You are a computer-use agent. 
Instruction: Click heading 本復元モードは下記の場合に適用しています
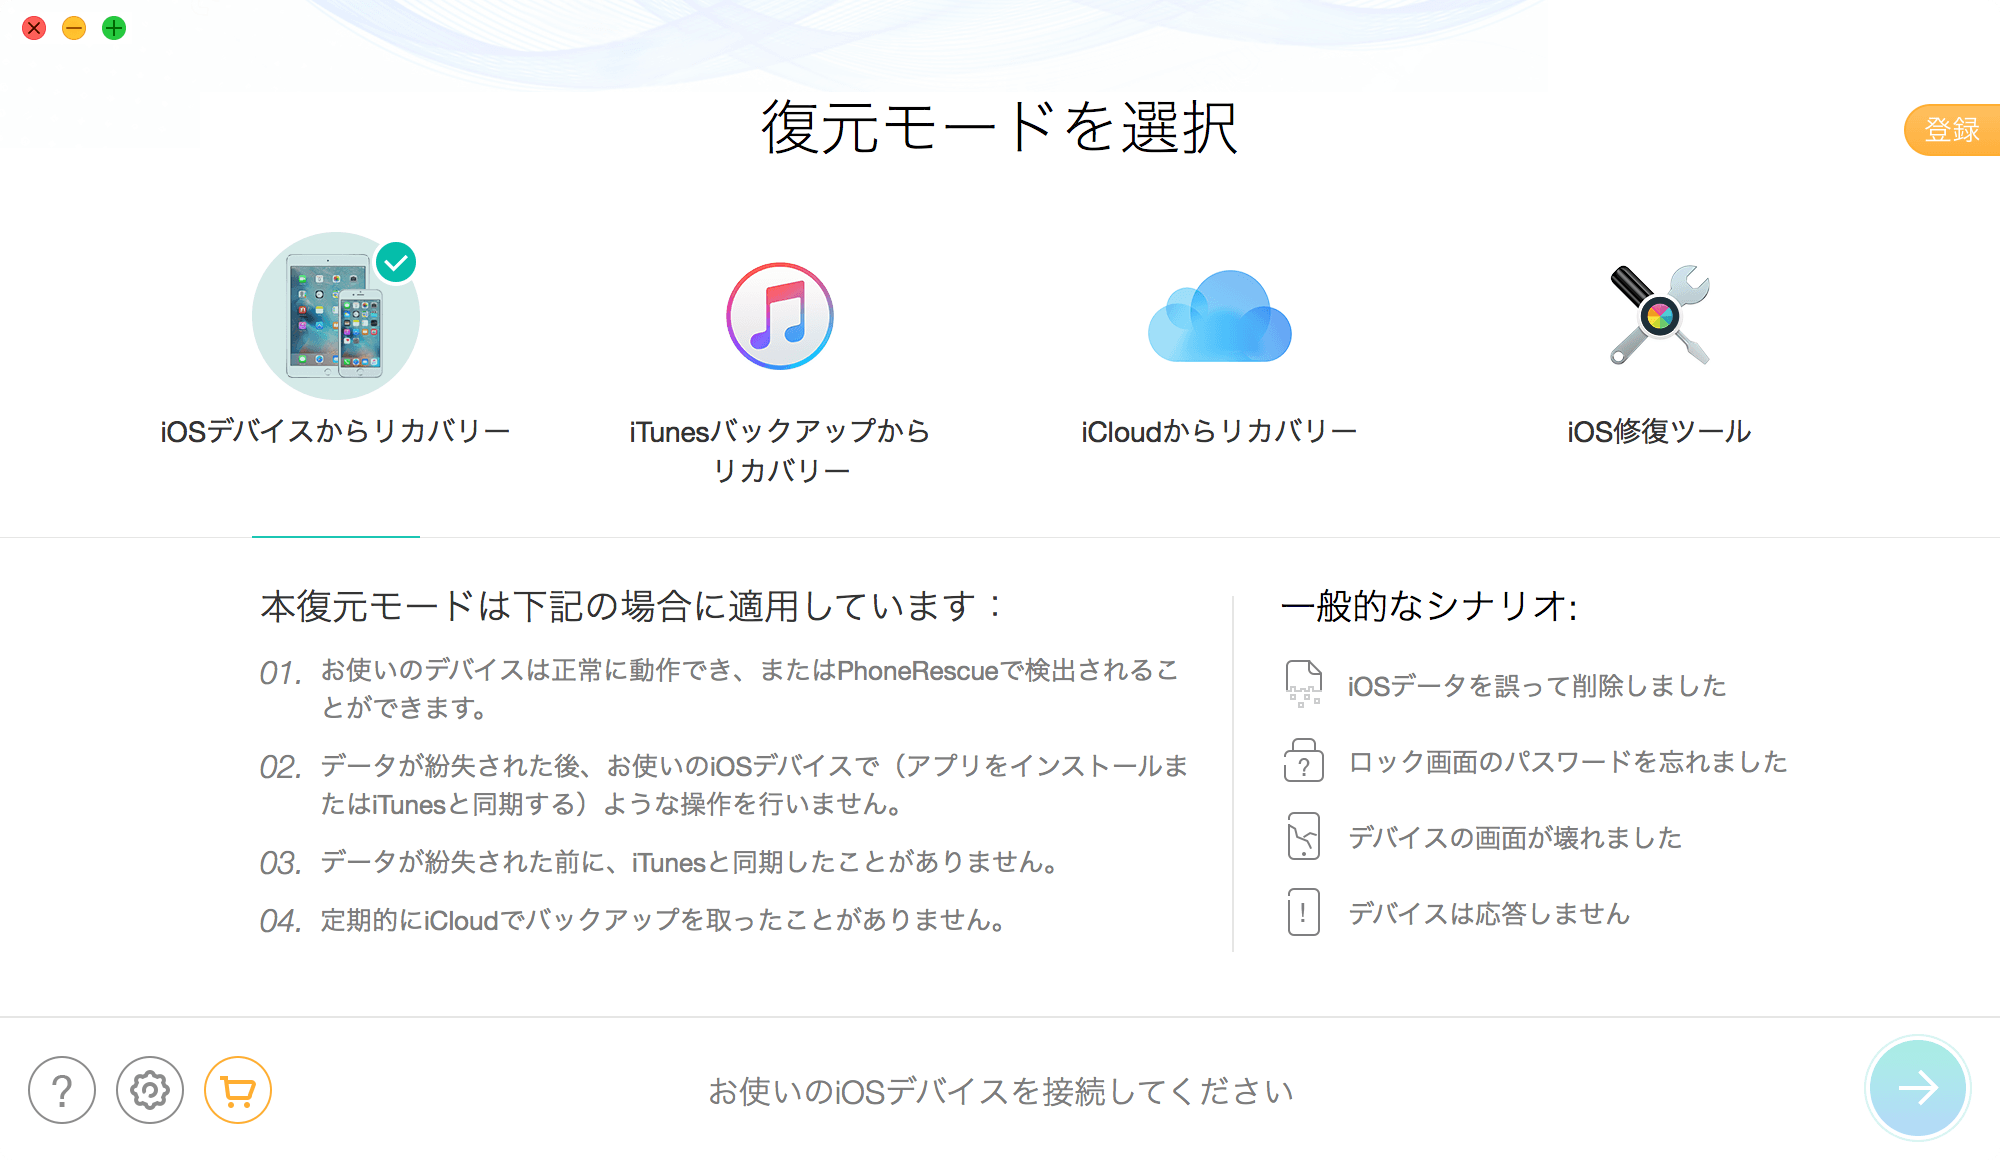click(x=630, y=606)
